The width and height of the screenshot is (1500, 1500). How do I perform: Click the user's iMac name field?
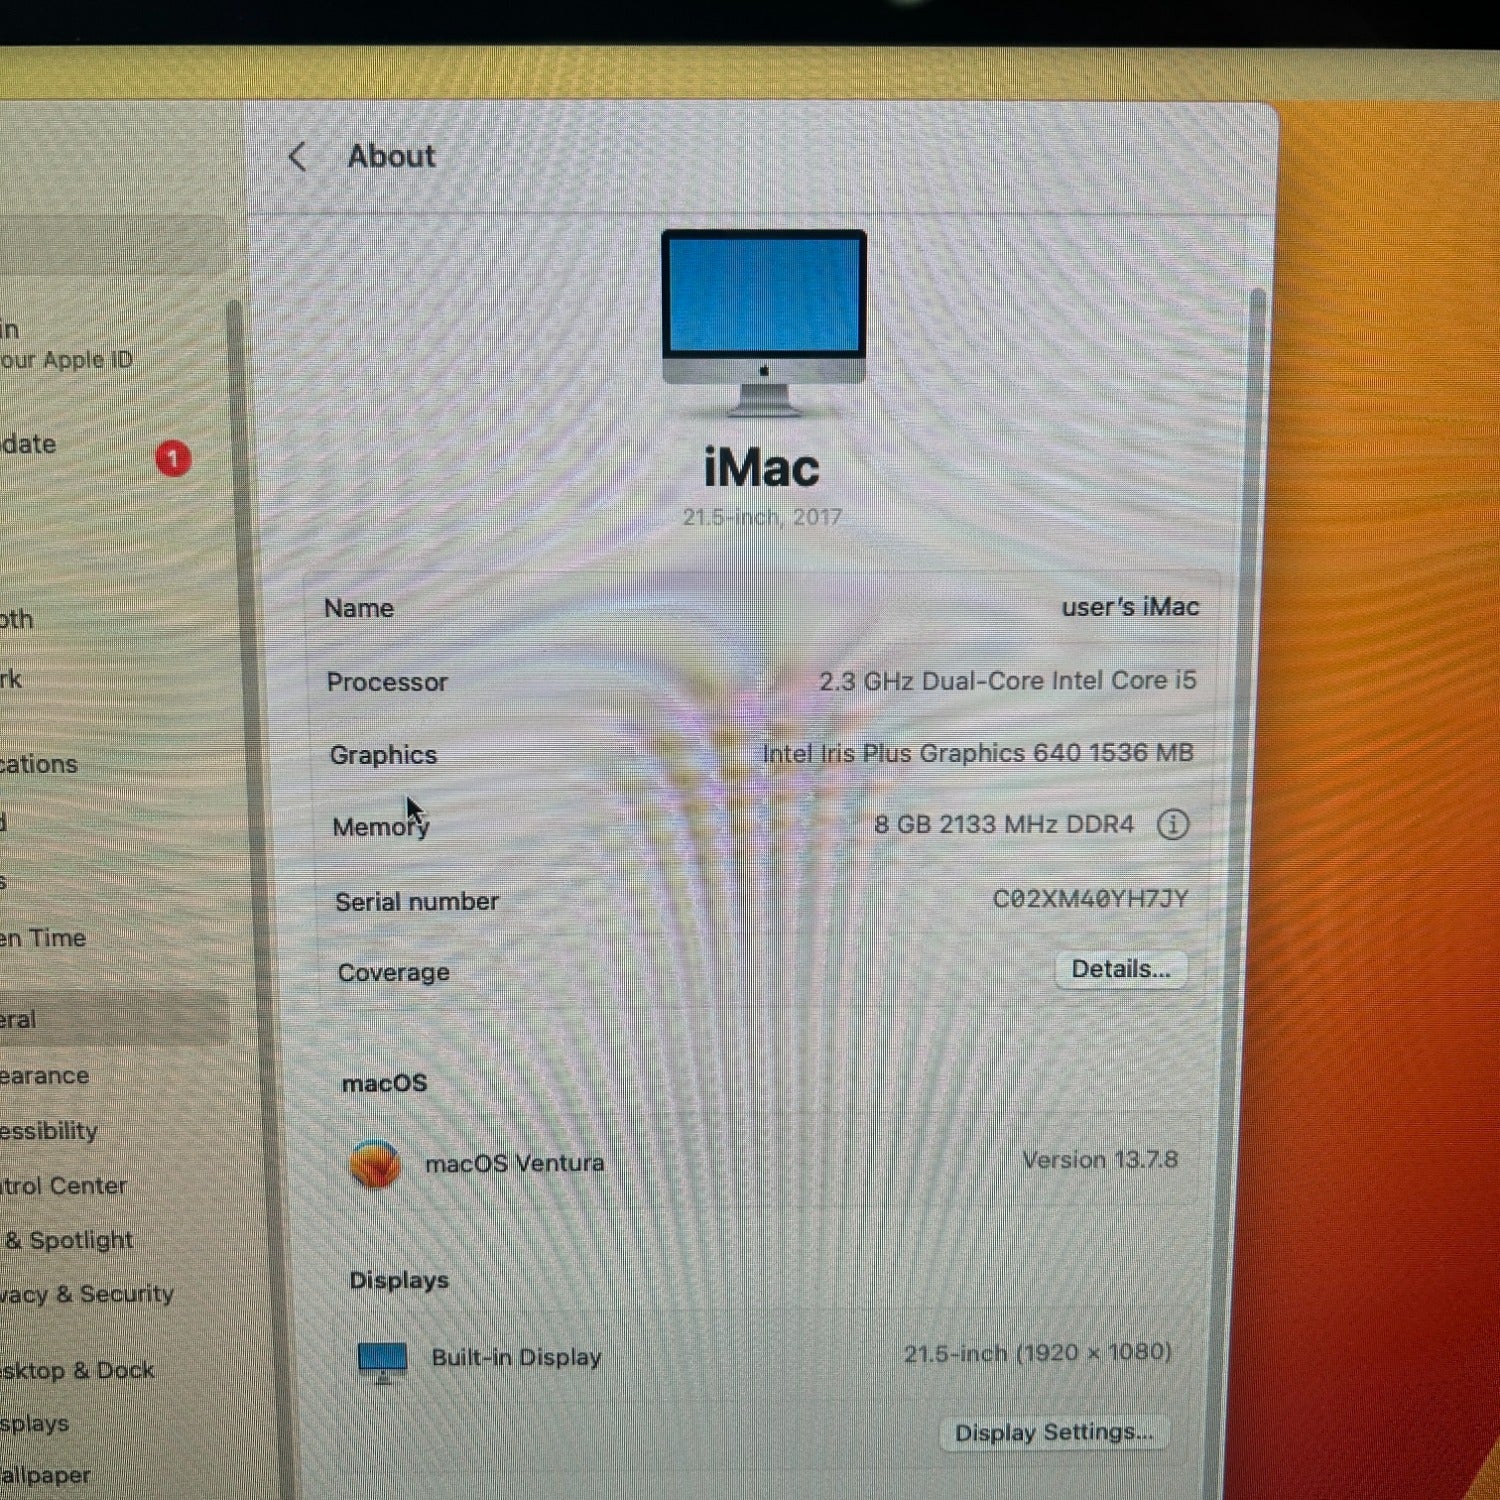click(1130, 607)
